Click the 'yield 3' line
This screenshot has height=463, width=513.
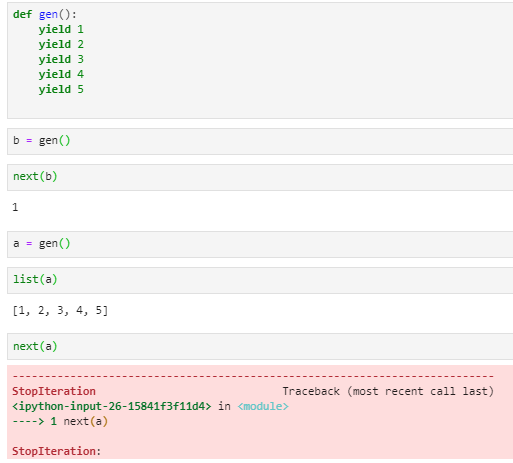click(x=61, y=59)
